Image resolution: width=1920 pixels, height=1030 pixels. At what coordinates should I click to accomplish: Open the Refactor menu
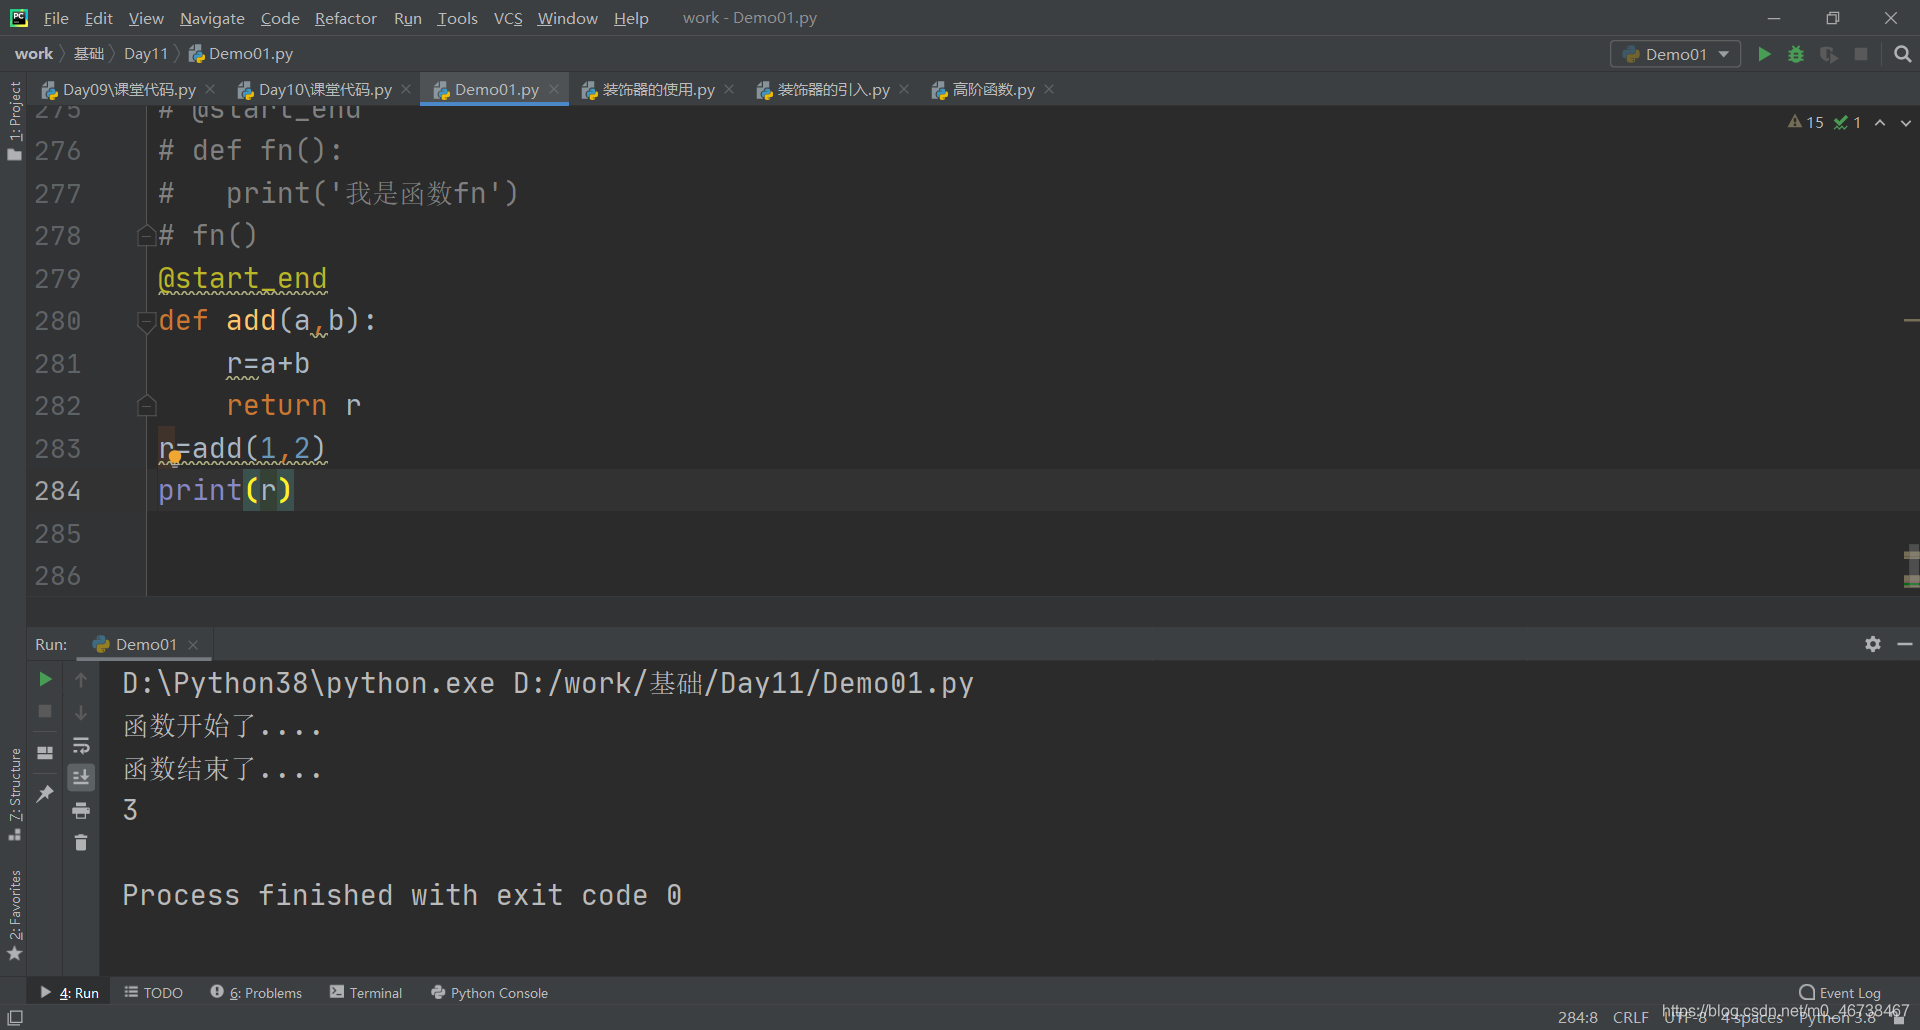pyautogui.click(x=345, y=18)
